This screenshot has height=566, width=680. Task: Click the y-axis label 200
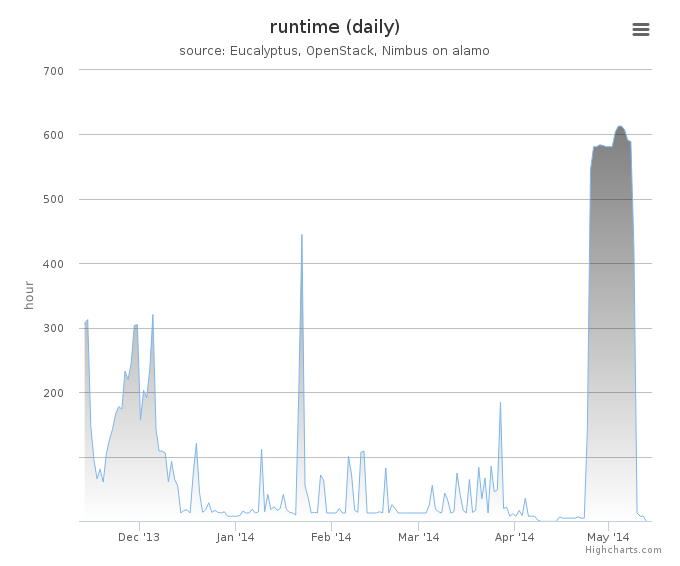click(53, 393)
